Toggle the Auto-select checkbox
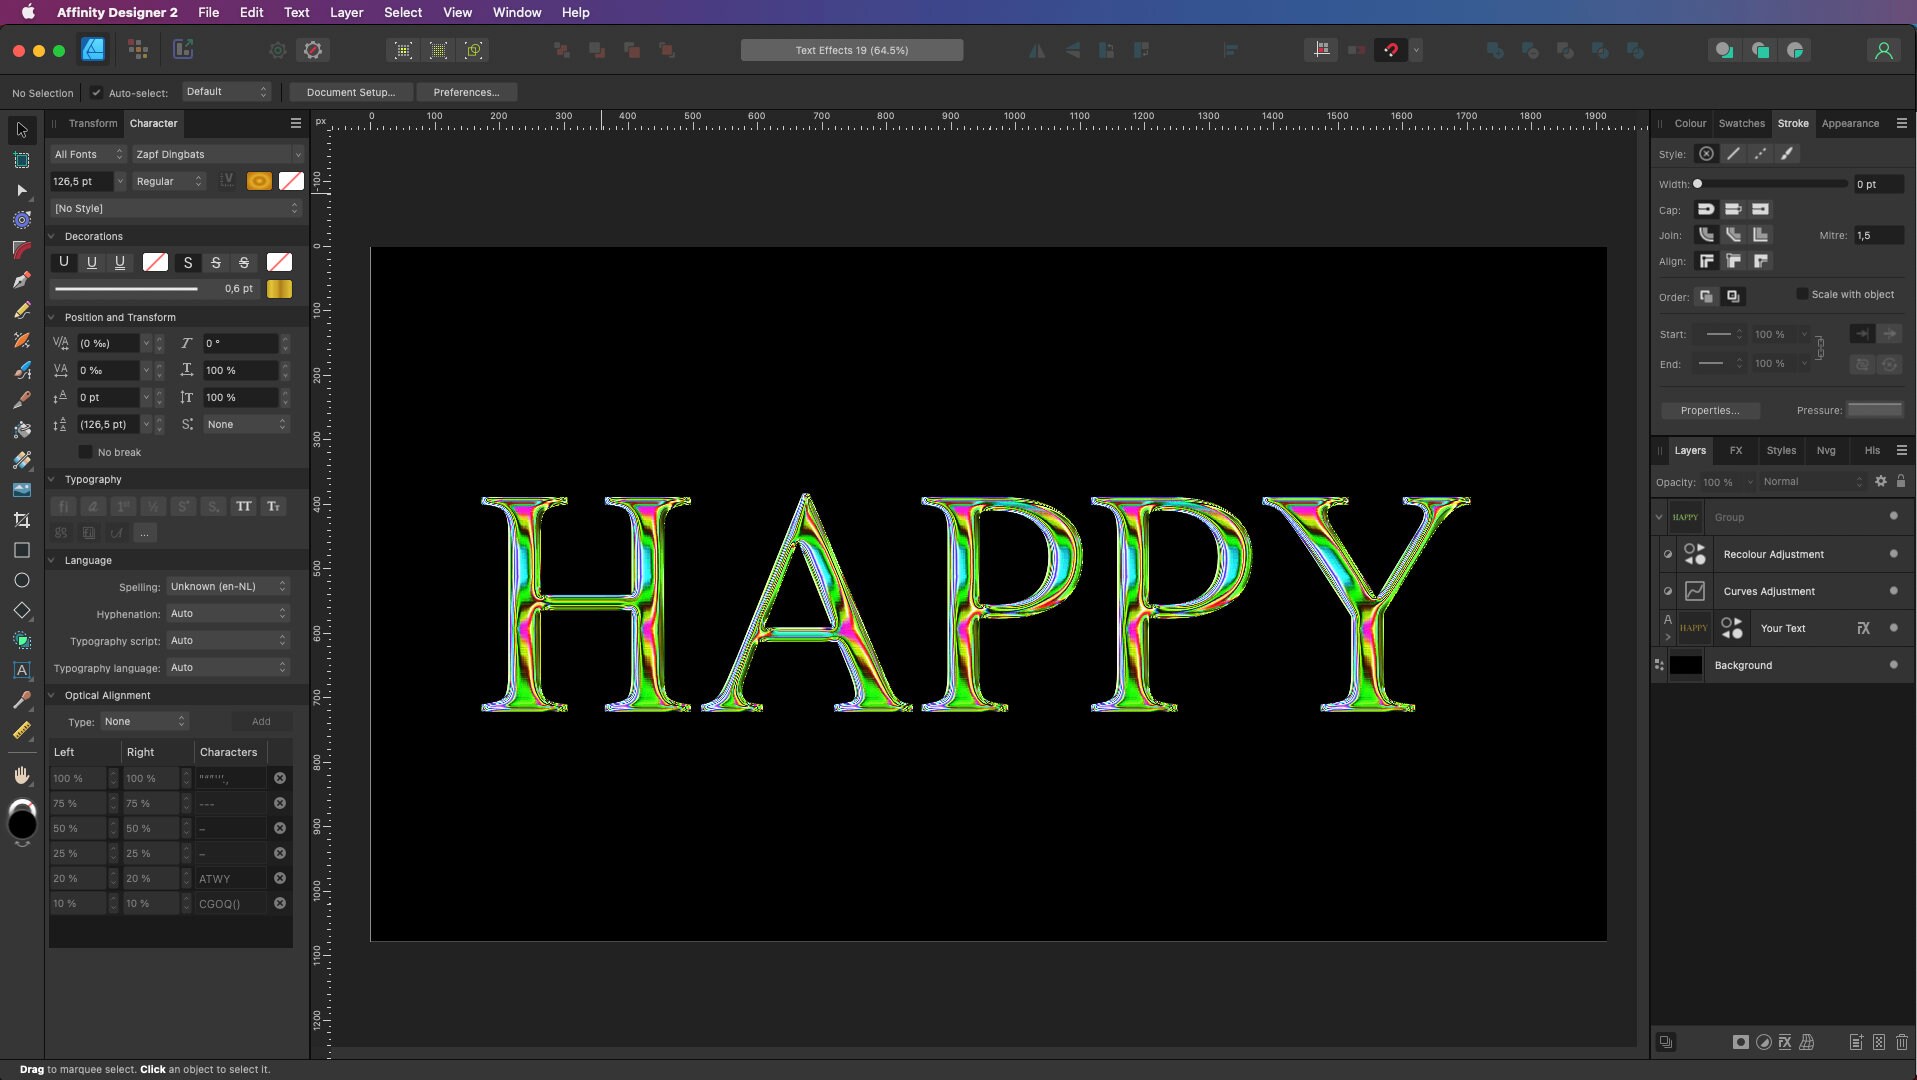Screen dimensions: 1917x1080 (x=96, y=93)
